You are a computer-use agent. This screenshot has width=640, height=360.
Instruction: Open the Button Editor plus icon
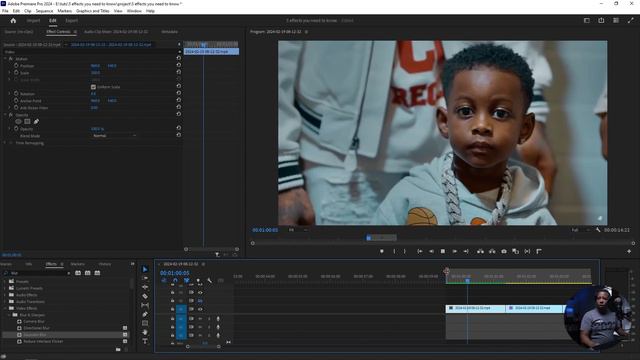629,251
